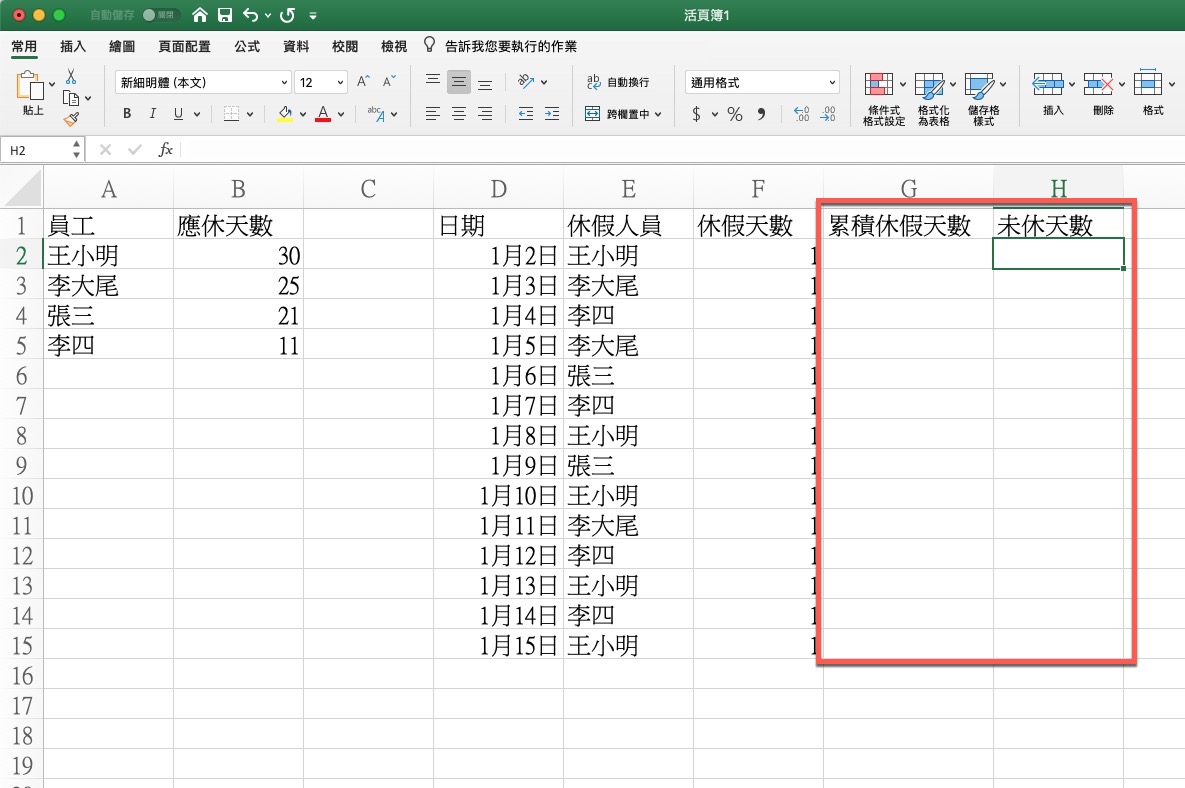Switch to the 繪圖 Draw tab
Screen dimensions: 1185x788
(122, 46)
